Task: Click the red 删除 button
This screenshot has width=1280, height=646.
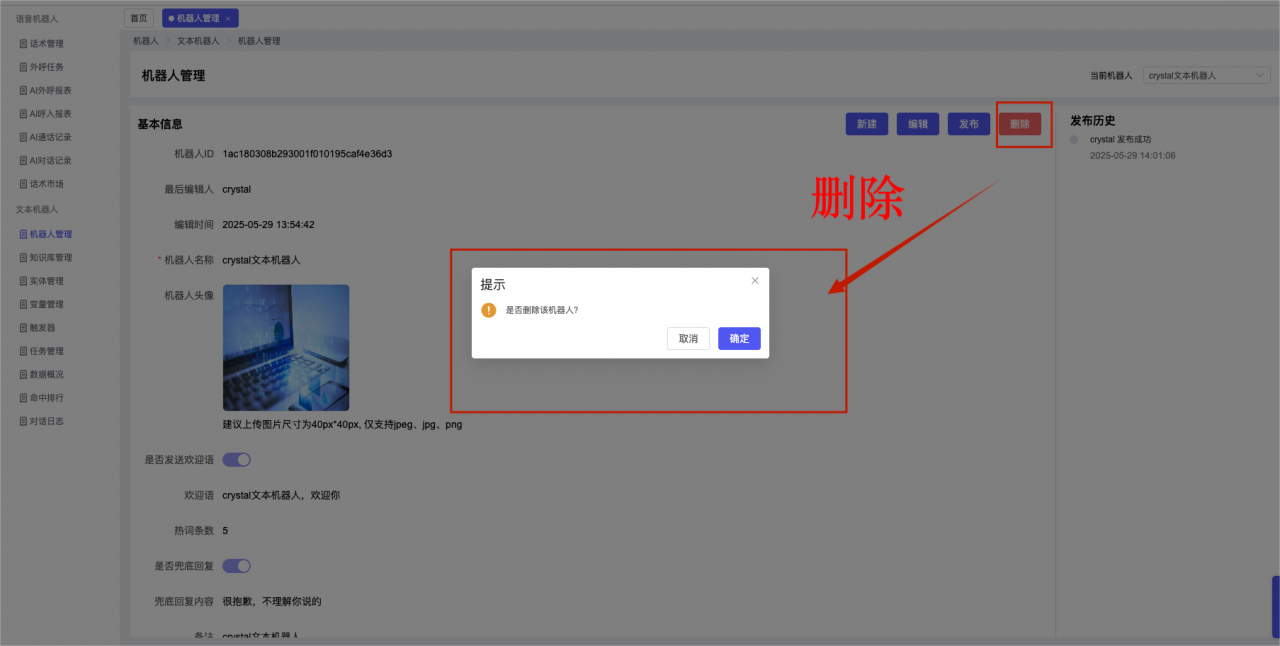Action: pos(1019,124)
